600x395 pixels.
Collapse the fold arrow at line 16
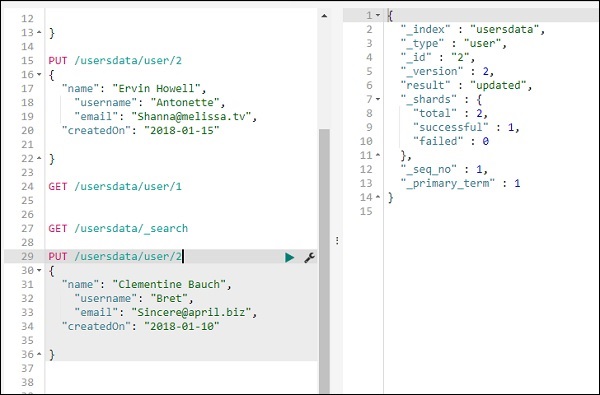39,74
